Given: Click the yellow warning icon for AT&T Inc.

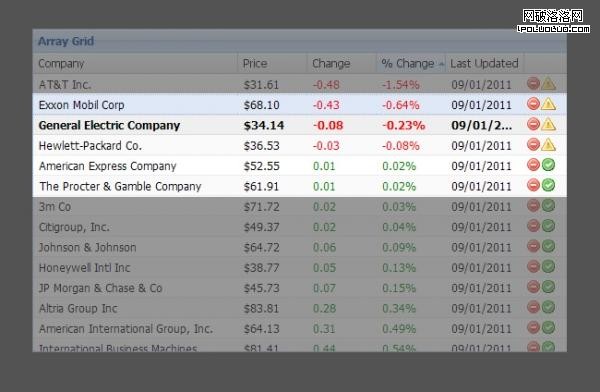Looking at the screenshot, I should (x=548, y=83).
